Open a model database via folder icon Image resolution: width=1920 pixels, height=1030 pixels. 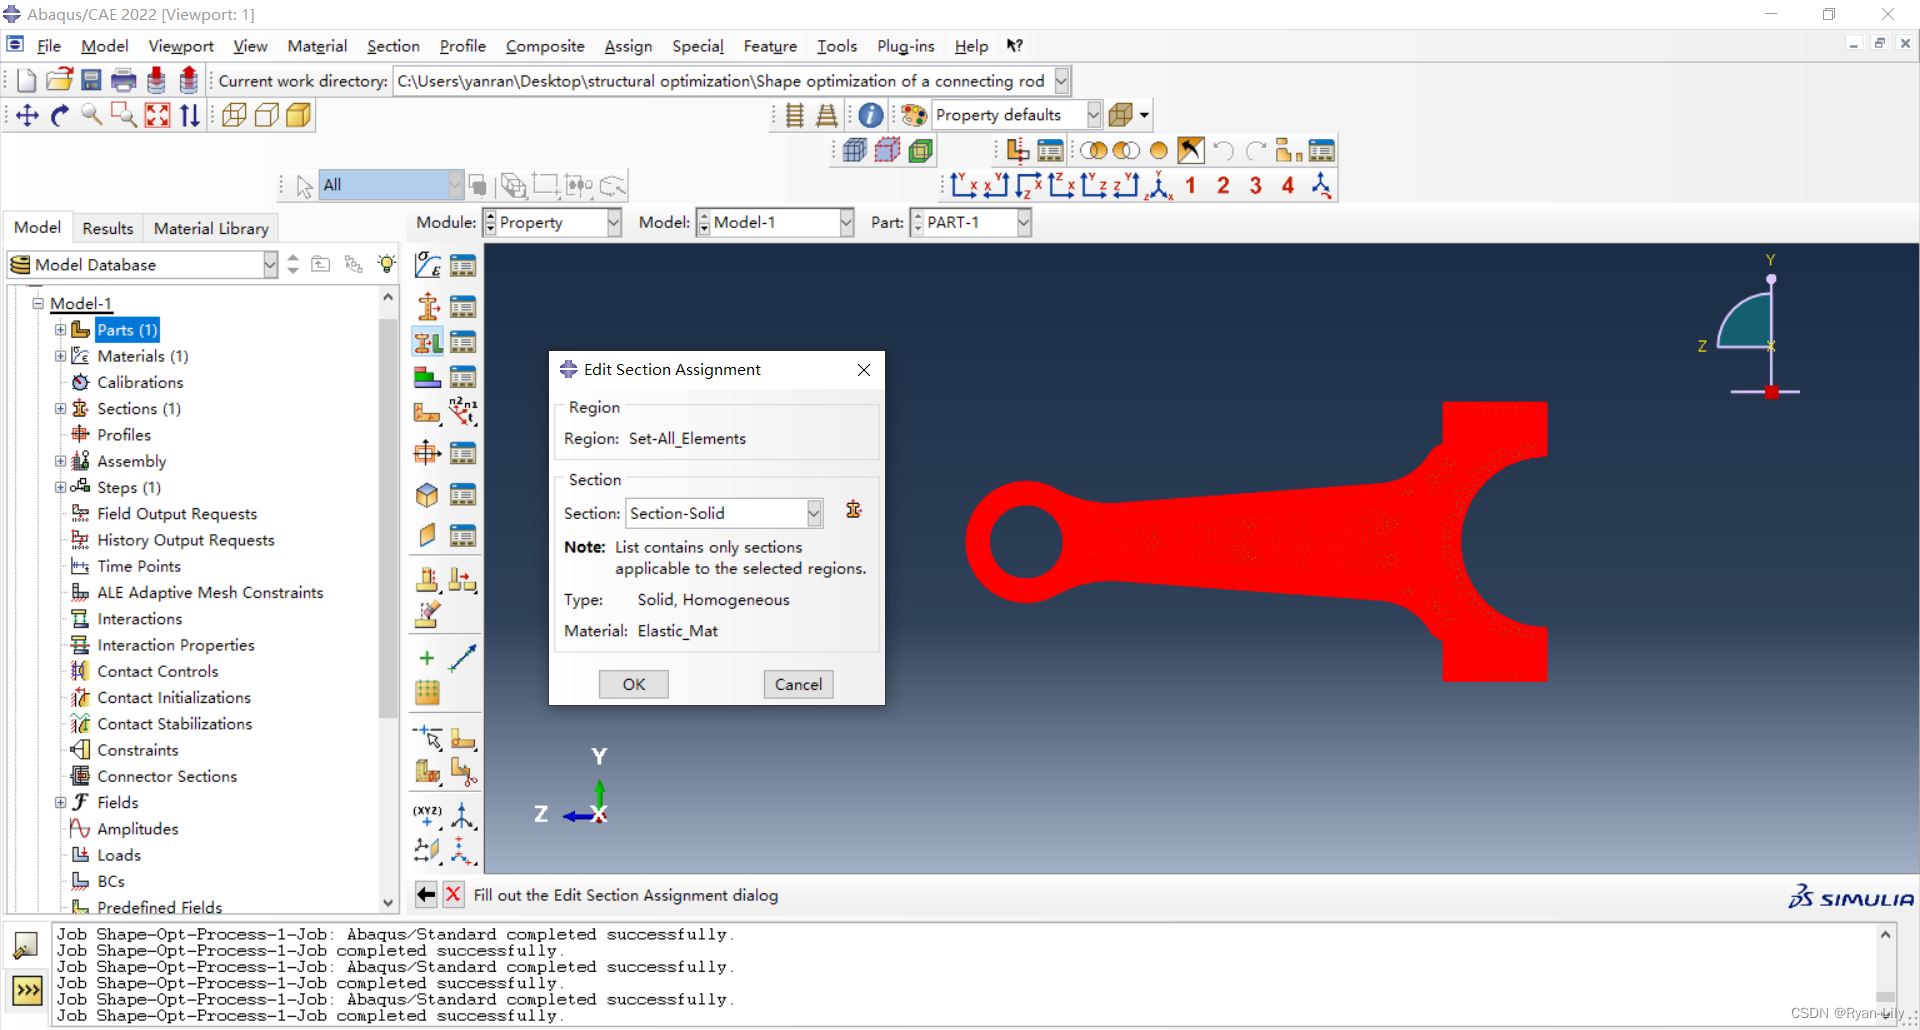59,81
